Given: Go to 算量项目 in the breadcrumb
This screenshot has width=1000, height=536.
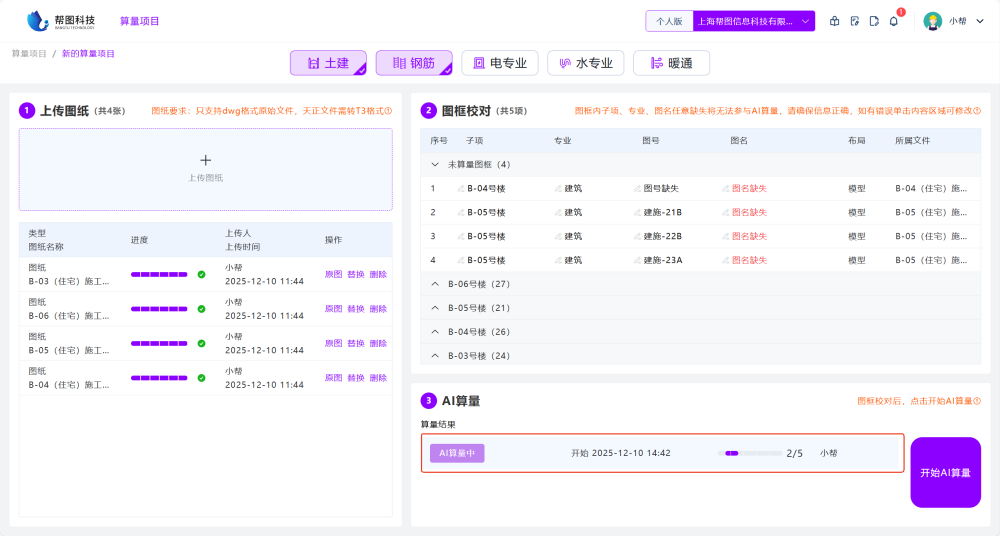Looking at the screenshot, I should coord(29,53).
